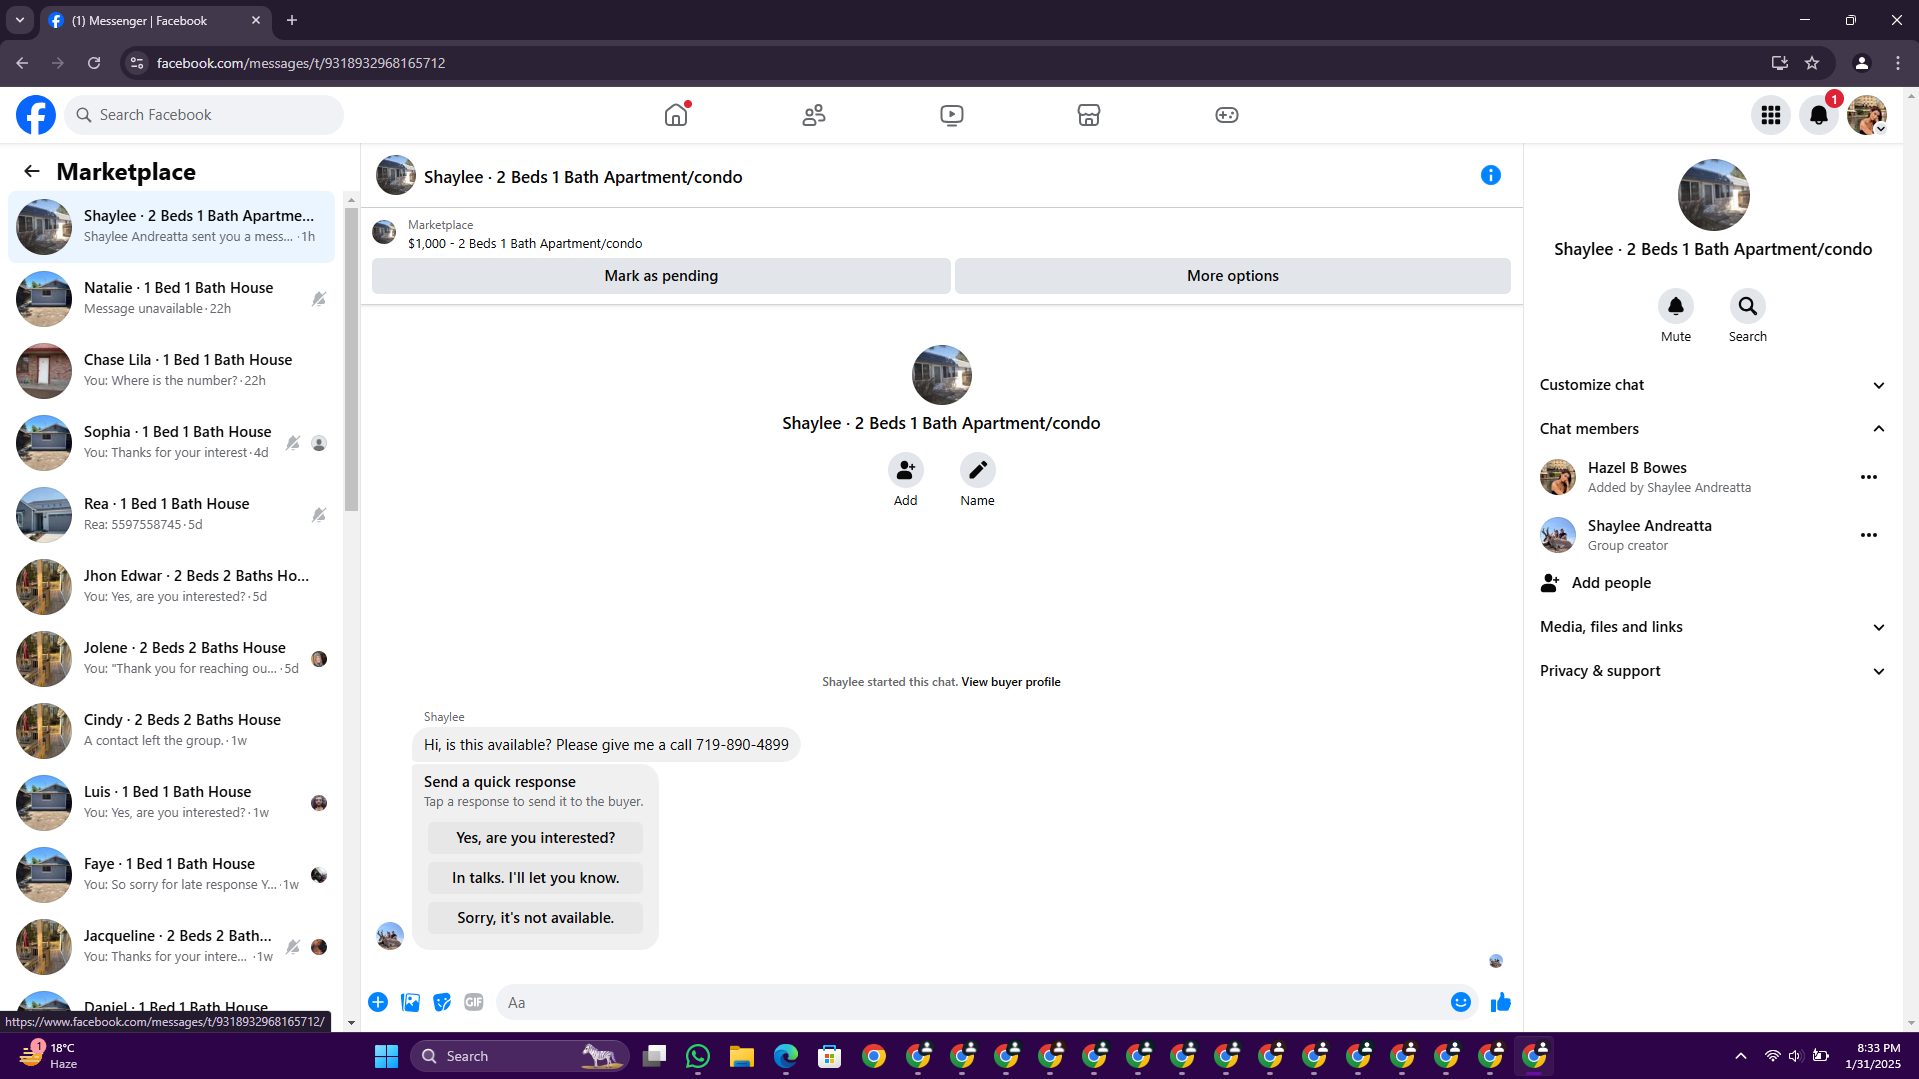The width and height of the screenshot is (1919, 1079).
Task: Click the browser address bar URL
Action: pyautogui.click(x=301, y=63)
